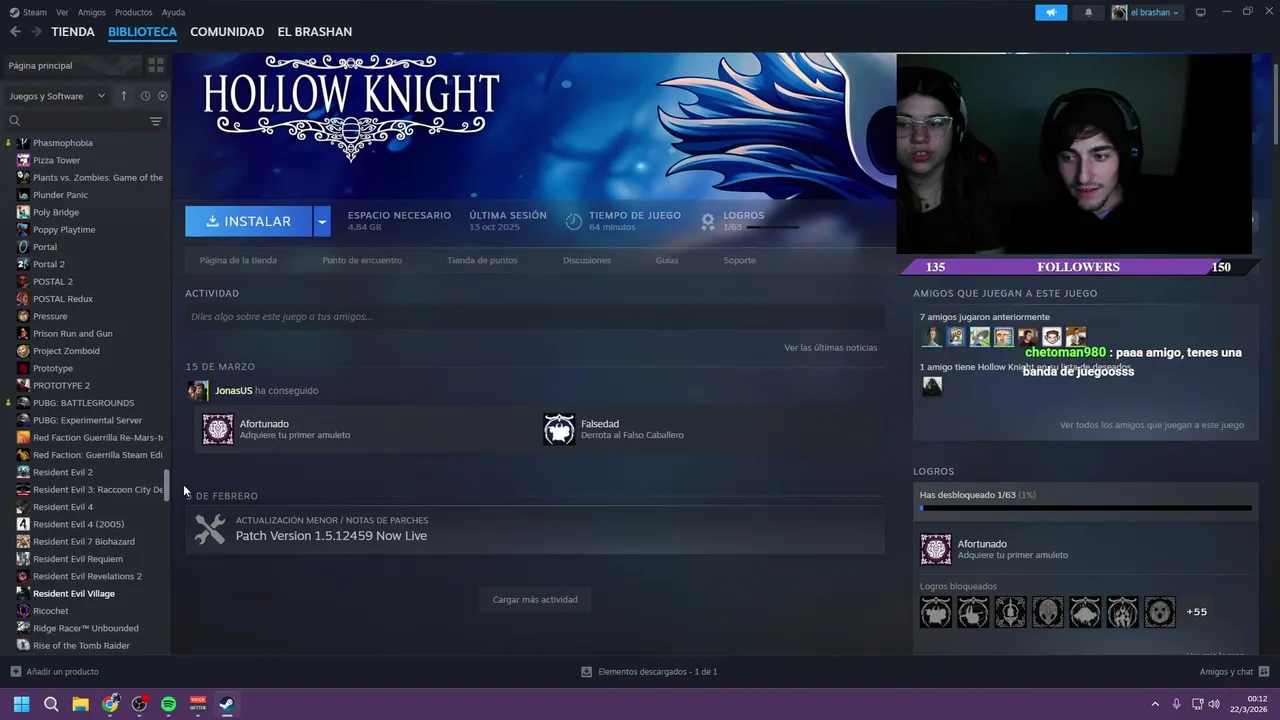Open the Patch Version 1.5.12459 Now Live news
The image size is (1280, 720).
(331, 536)
